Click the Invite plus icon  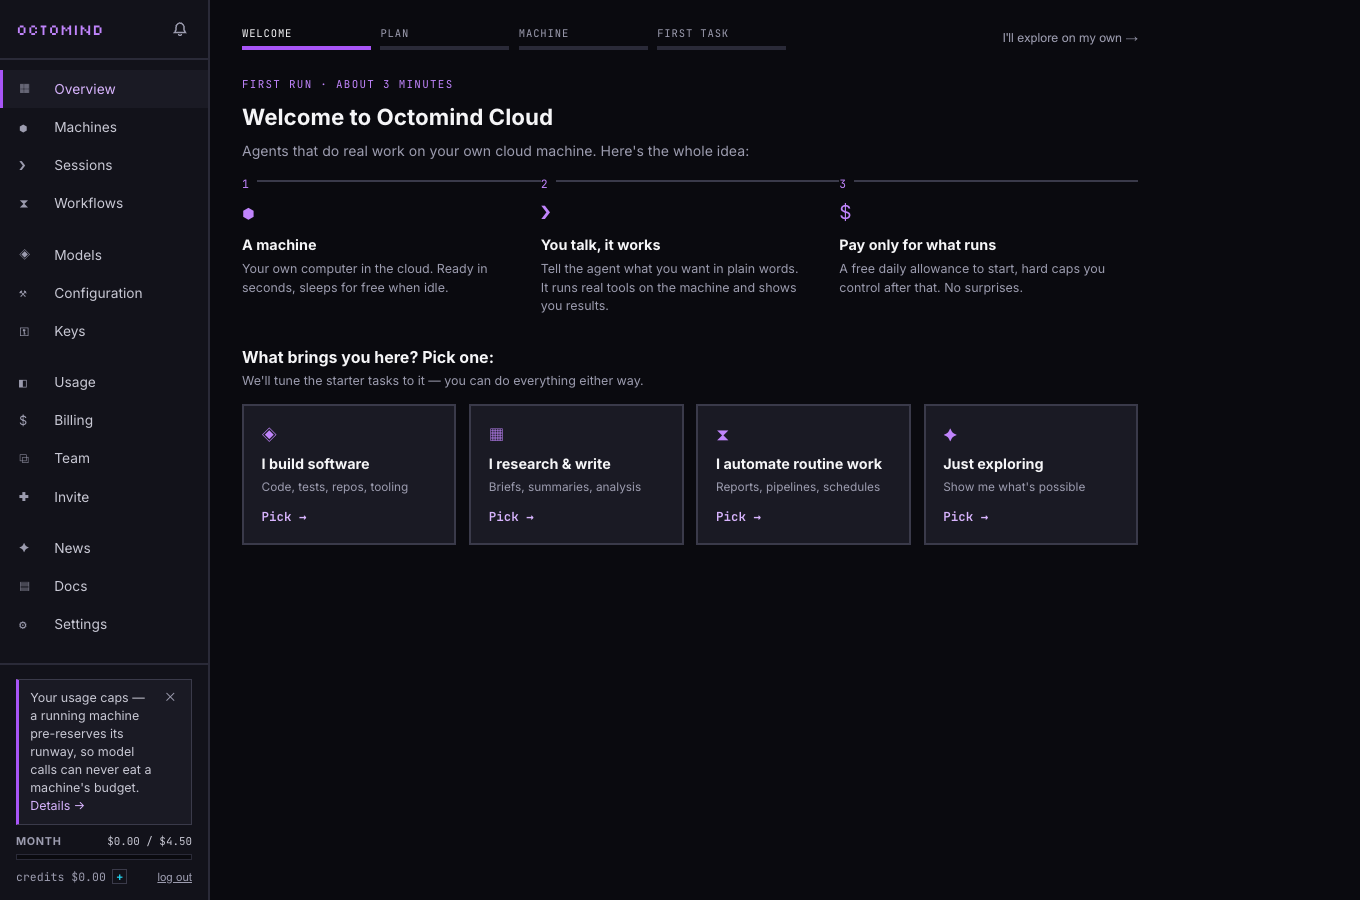24,497
